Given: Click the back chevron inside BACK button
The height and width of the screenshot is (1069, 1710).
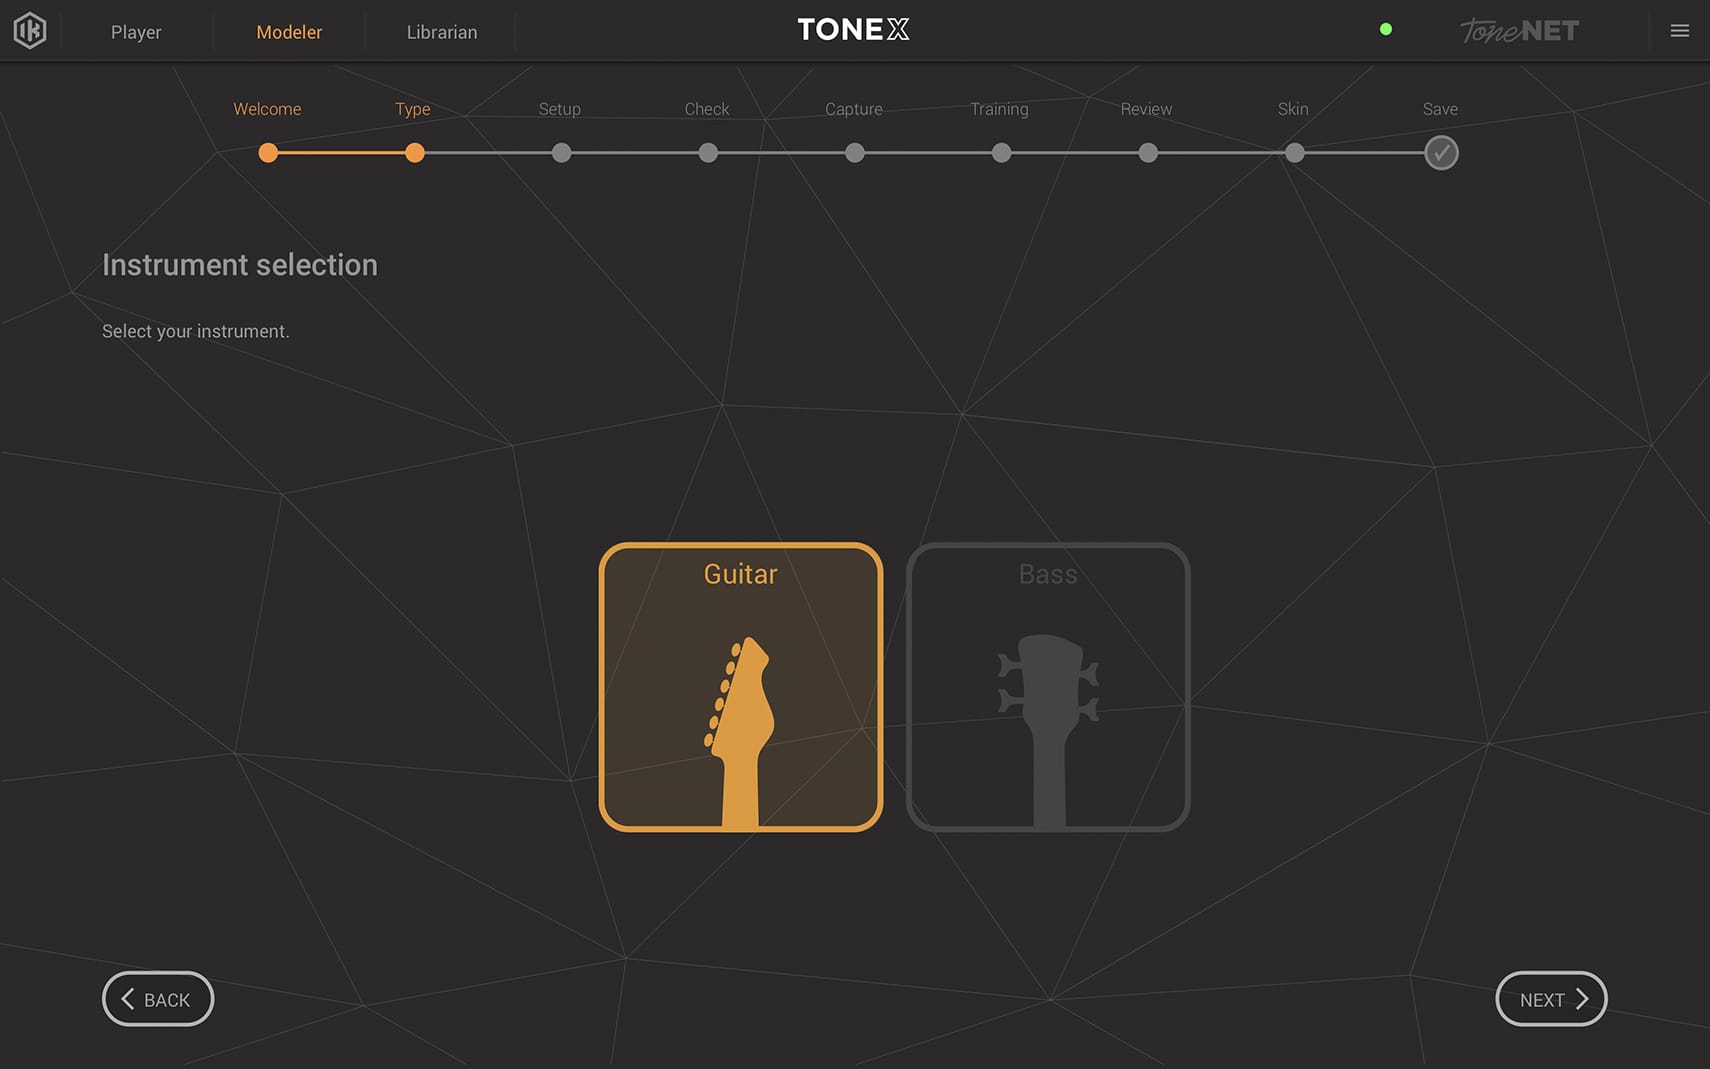Looking at the screenshot, I should coord(127,998).
